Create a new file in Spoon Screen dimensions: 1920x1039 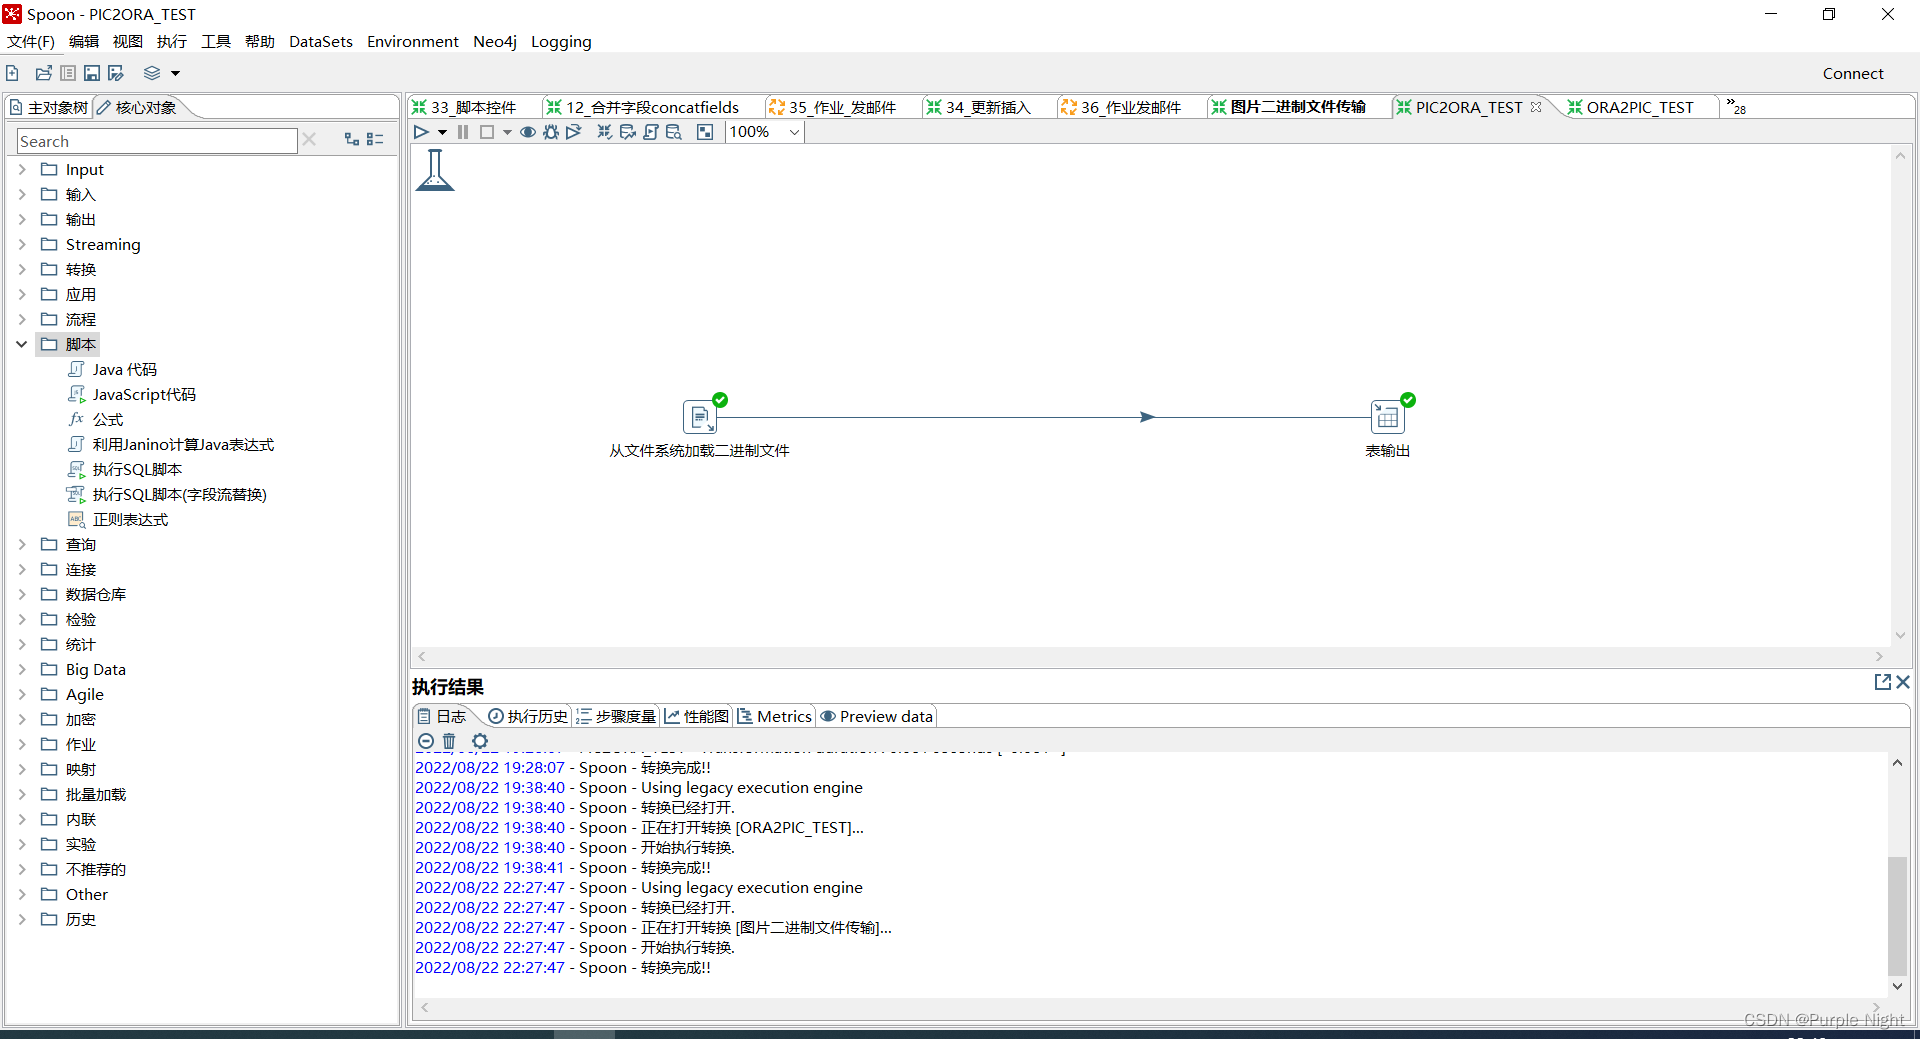pos(11,72)
